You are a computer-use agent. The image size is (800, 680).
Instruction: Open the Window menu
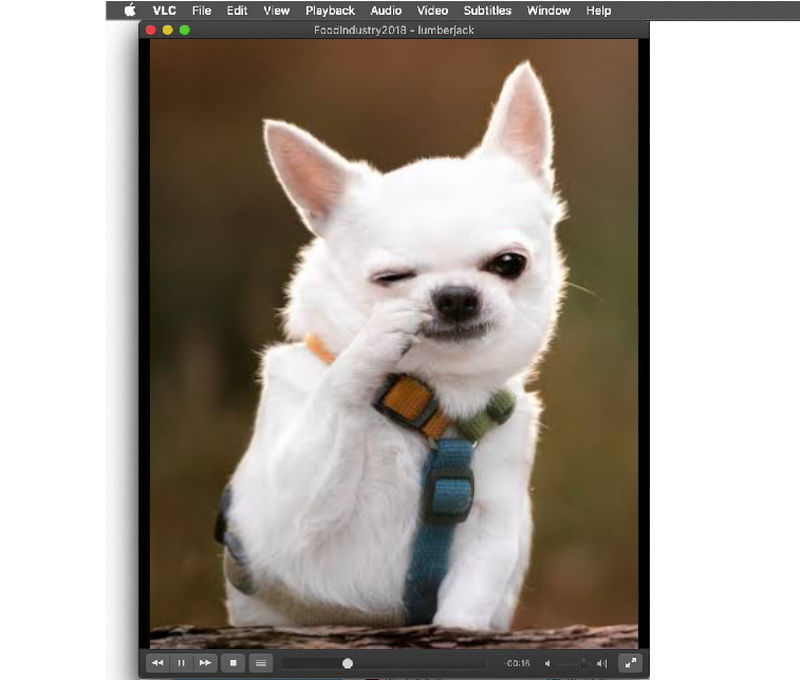click(x=548, y=11)
